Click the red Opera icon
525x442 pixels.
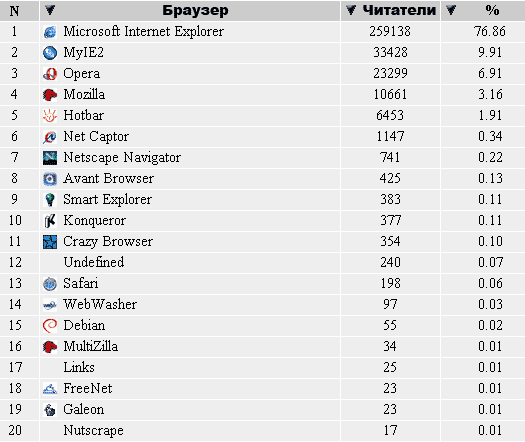50,74
